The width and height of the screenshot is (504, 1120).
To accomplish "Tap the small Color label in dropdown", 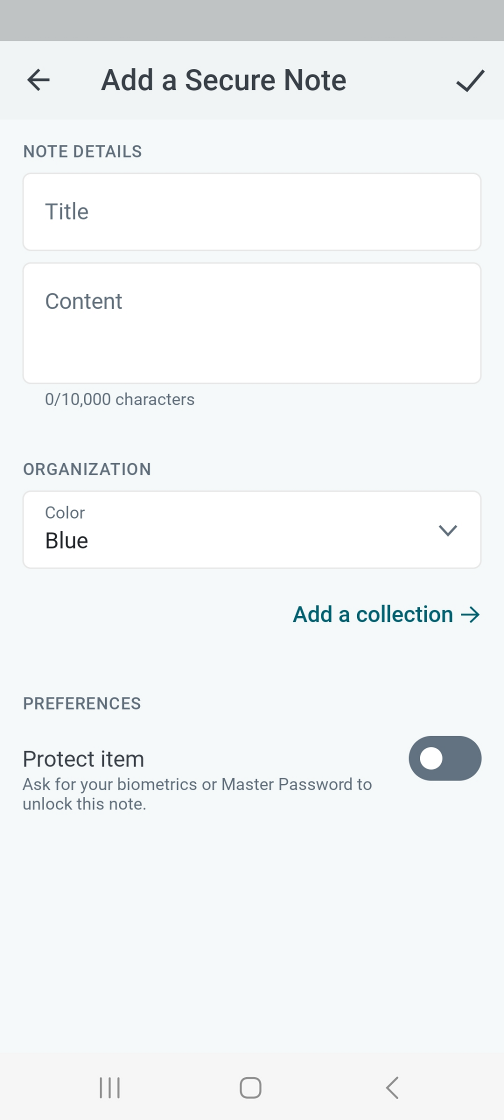I will coord(65,513).
